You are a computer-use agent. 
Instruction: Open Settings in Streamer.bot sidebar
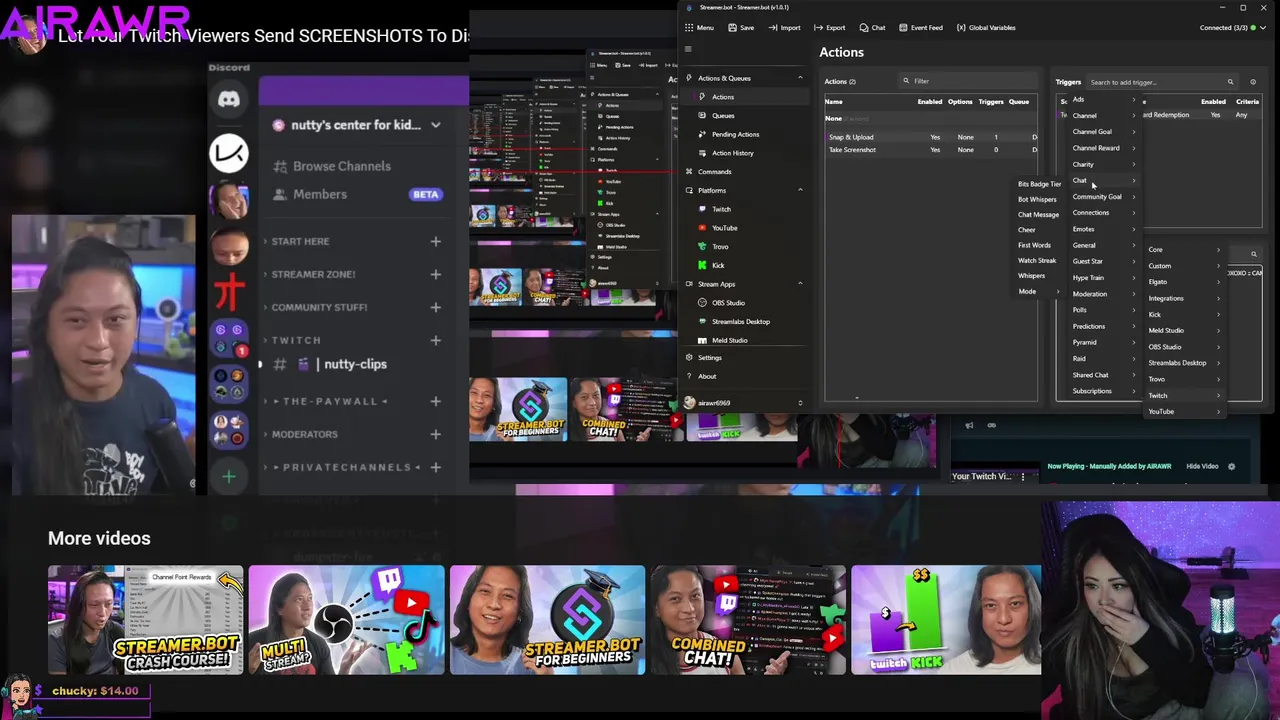click(709, 358)
